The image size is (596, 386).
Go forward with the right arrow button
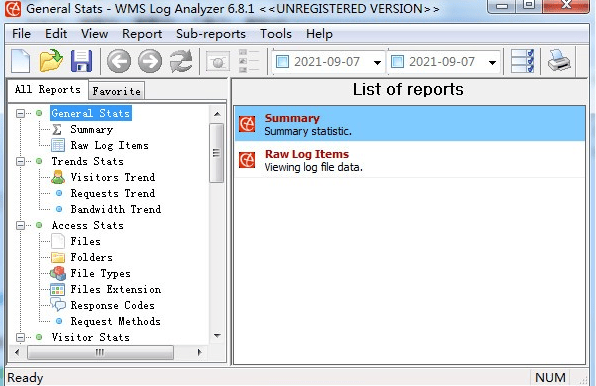click(150, 61)
